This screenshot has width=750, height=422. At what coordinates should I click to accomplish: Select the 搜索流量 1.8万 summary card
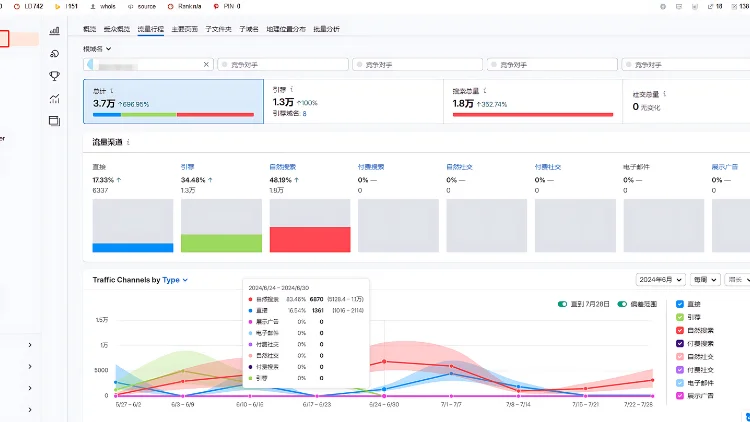click(x=533, y=101)
